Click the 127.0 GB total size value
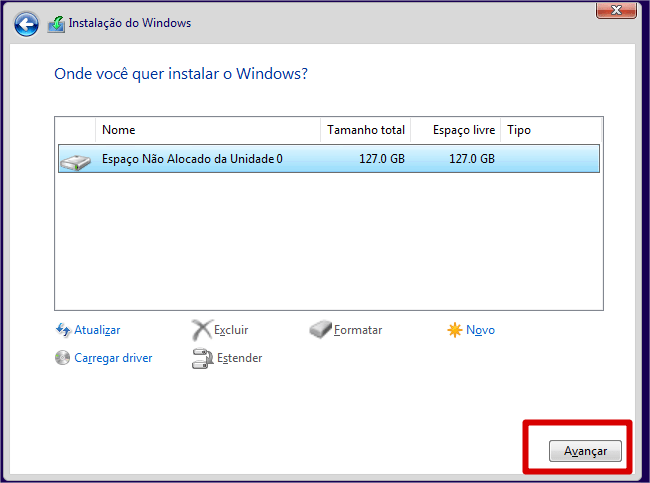This screenshot has height=483, width=650. [x=382, y=159]
